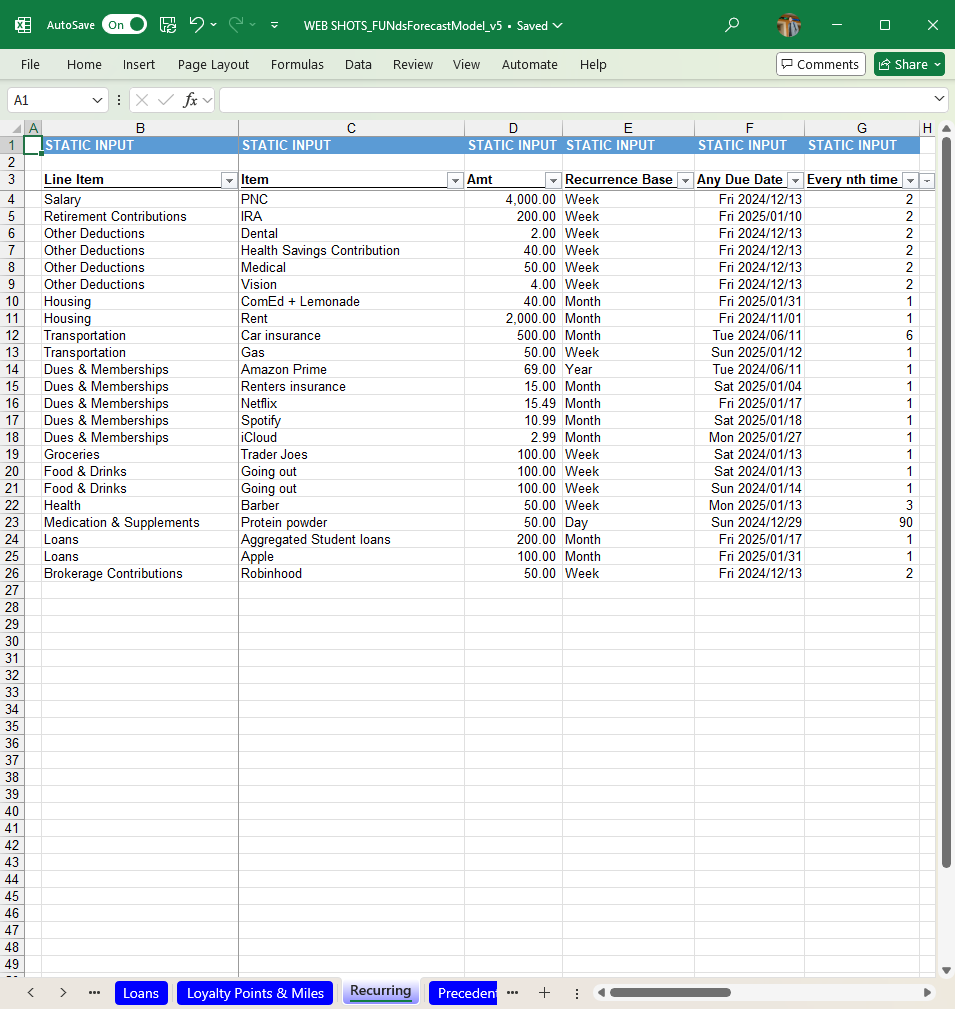This screenshot has width=955, height=1009.
Task: Click the Year recurrence cell
Action: [628, 369]
